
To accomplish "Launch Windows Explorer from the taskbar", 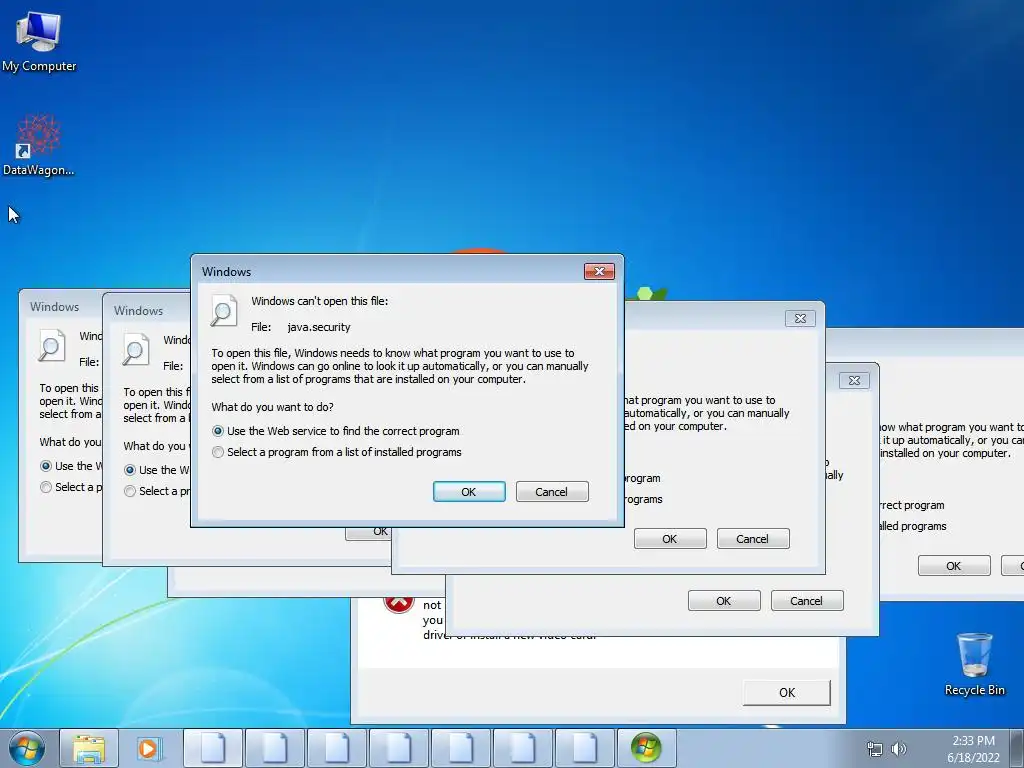I will click(x=89, y=748).
